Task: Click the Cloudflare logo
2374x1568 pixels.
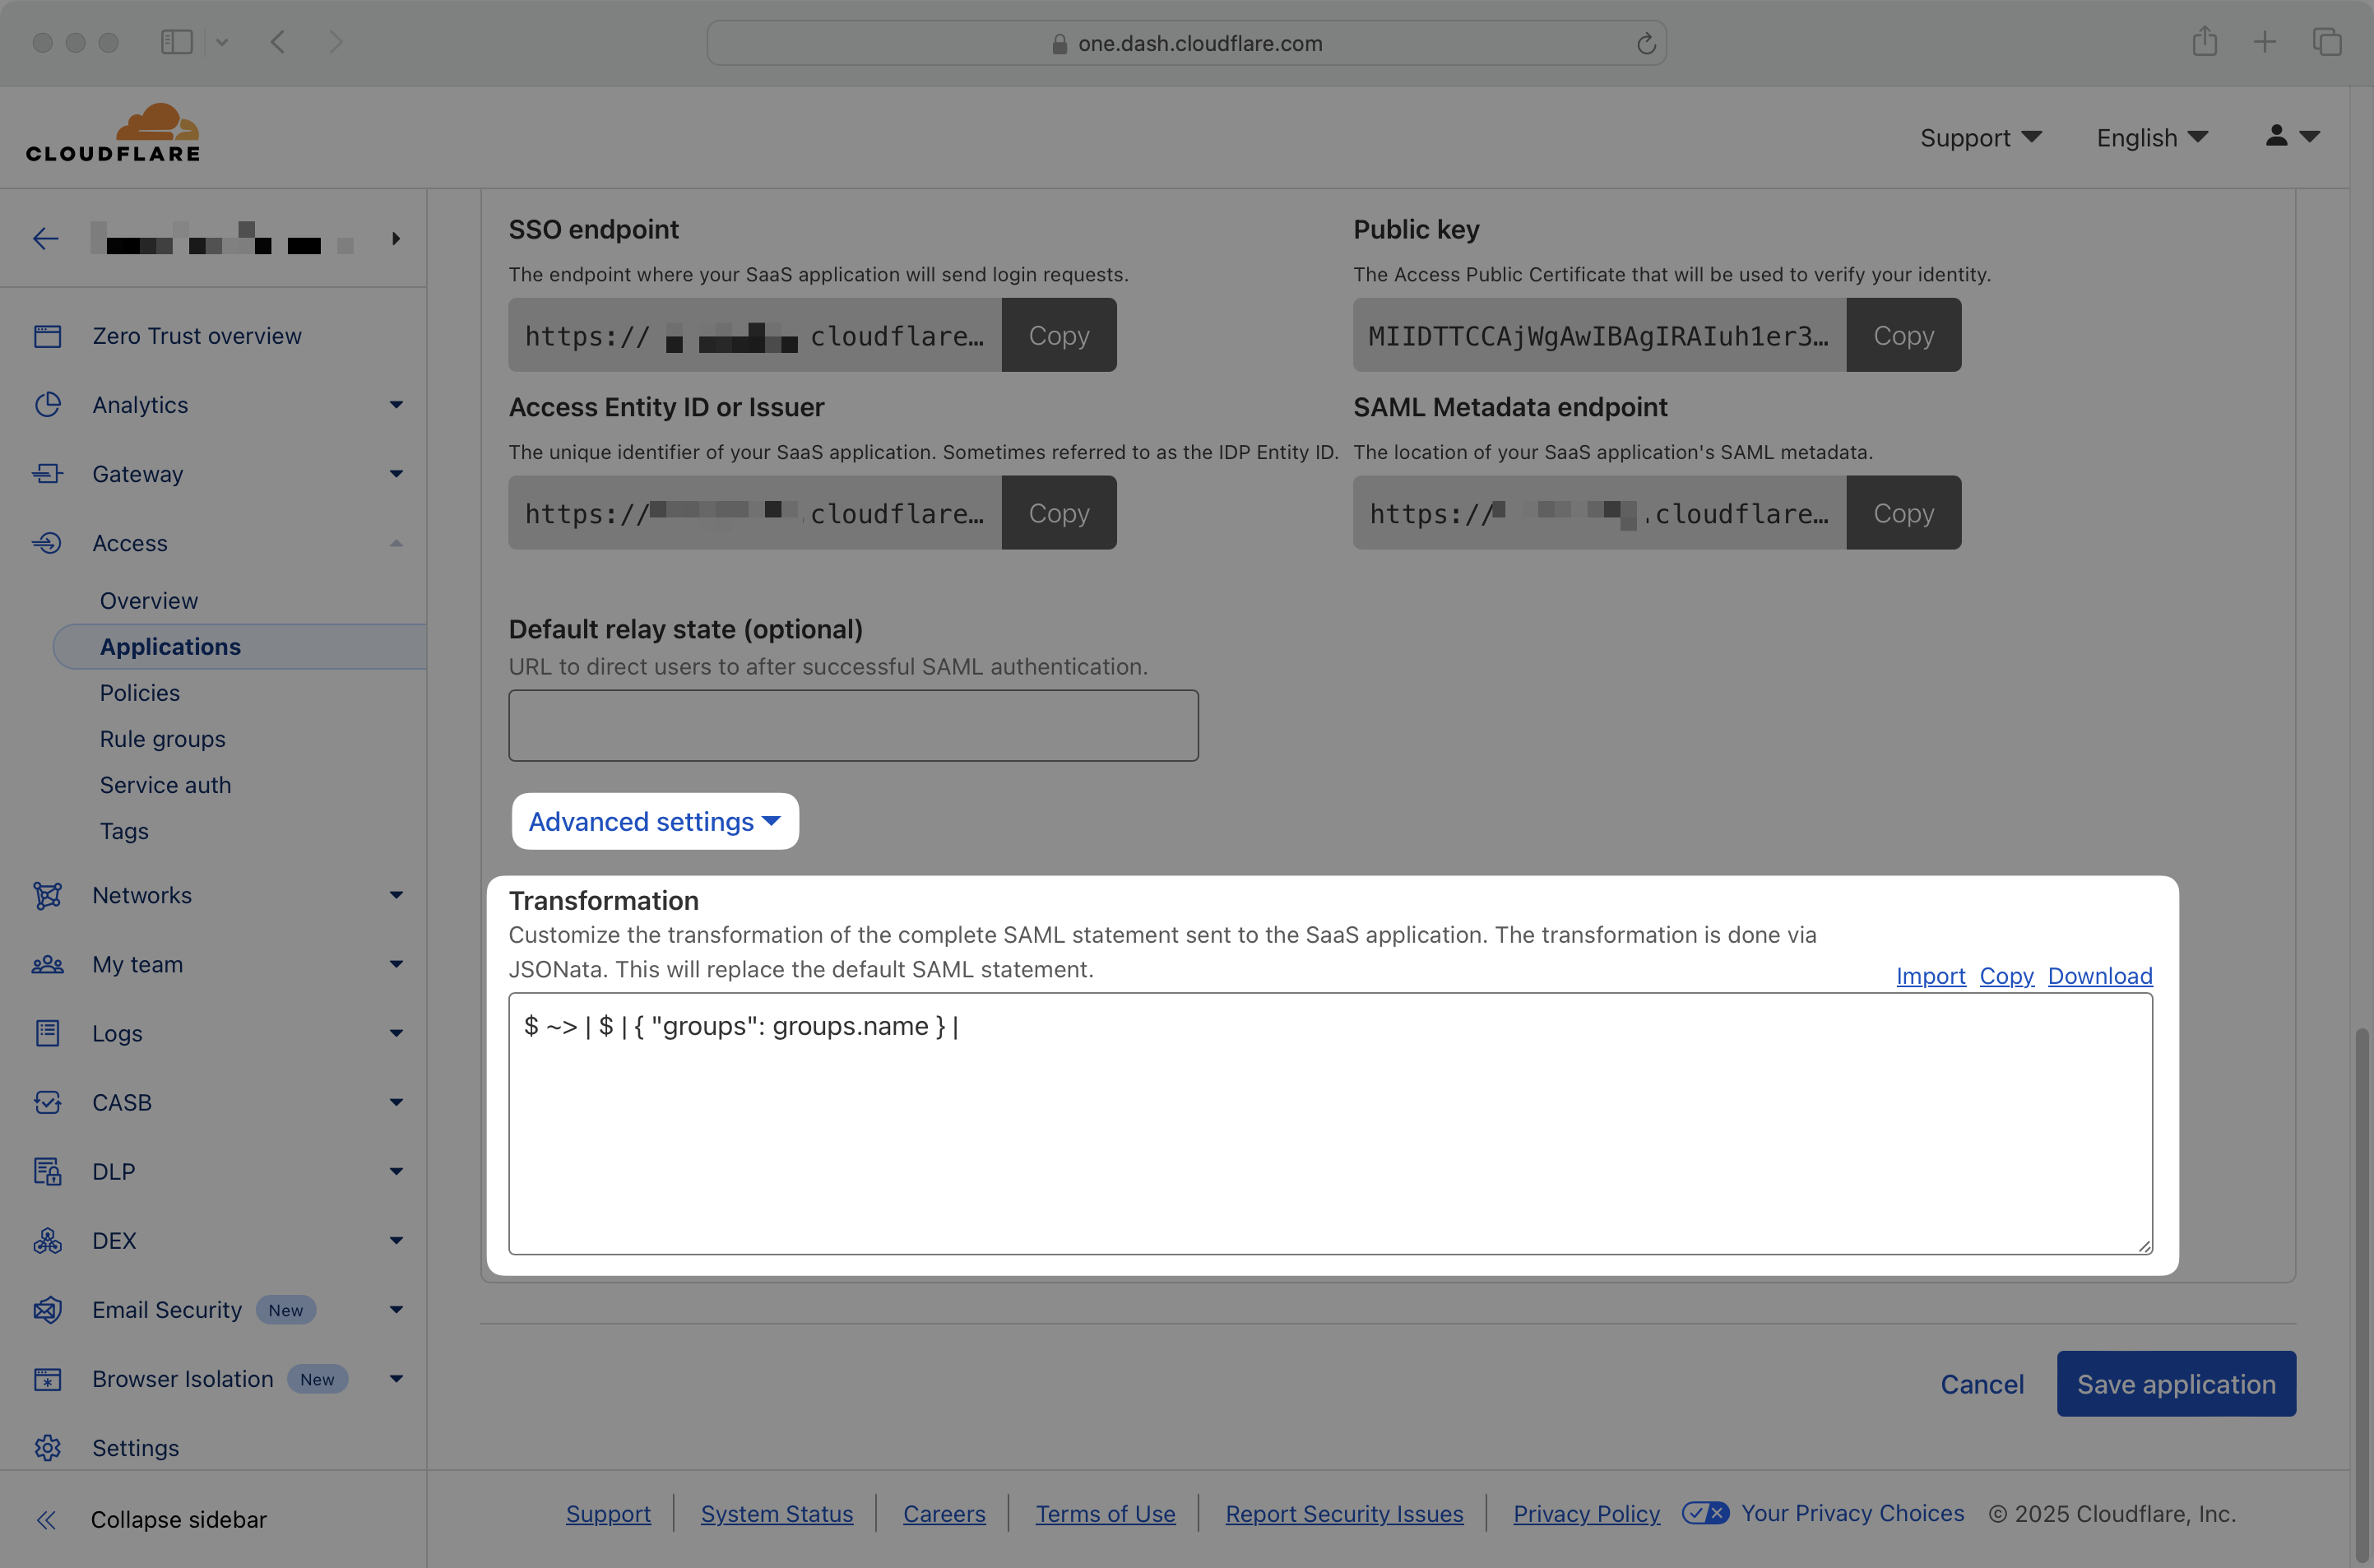Action: pos(113,133)
